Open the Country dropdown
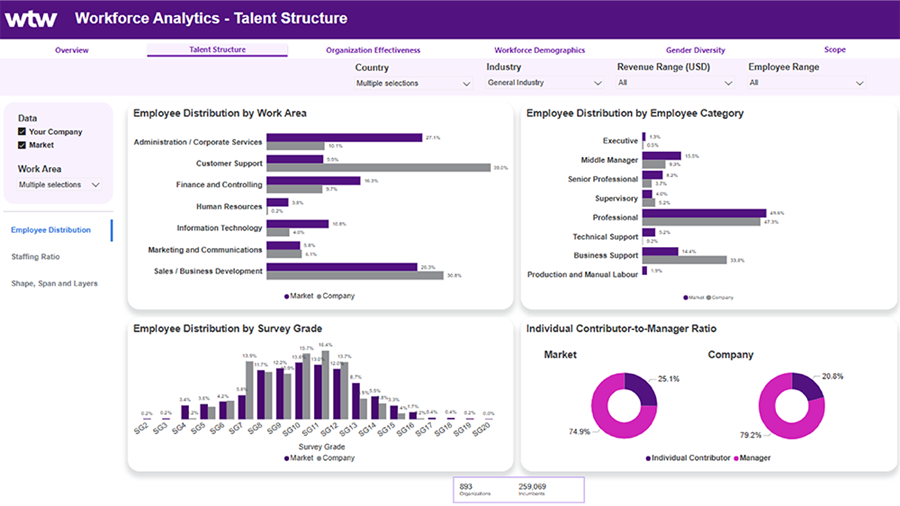Screen dimensions: 900x506 pyautogui.click(x=413, y=84)
